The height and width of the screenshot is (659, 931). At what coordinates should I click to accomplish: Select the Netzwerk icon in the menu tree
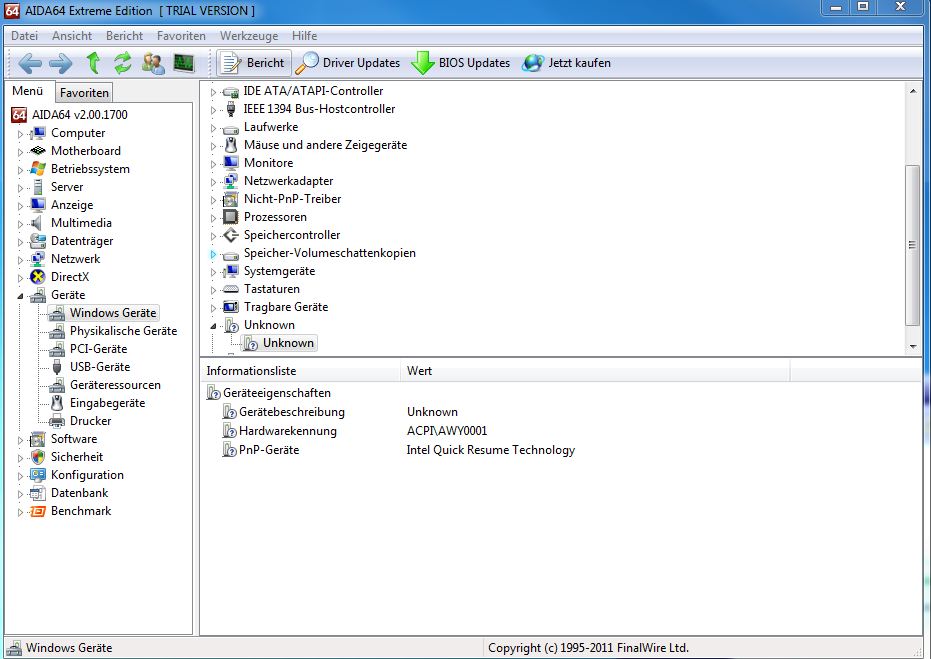pos(37,259)
